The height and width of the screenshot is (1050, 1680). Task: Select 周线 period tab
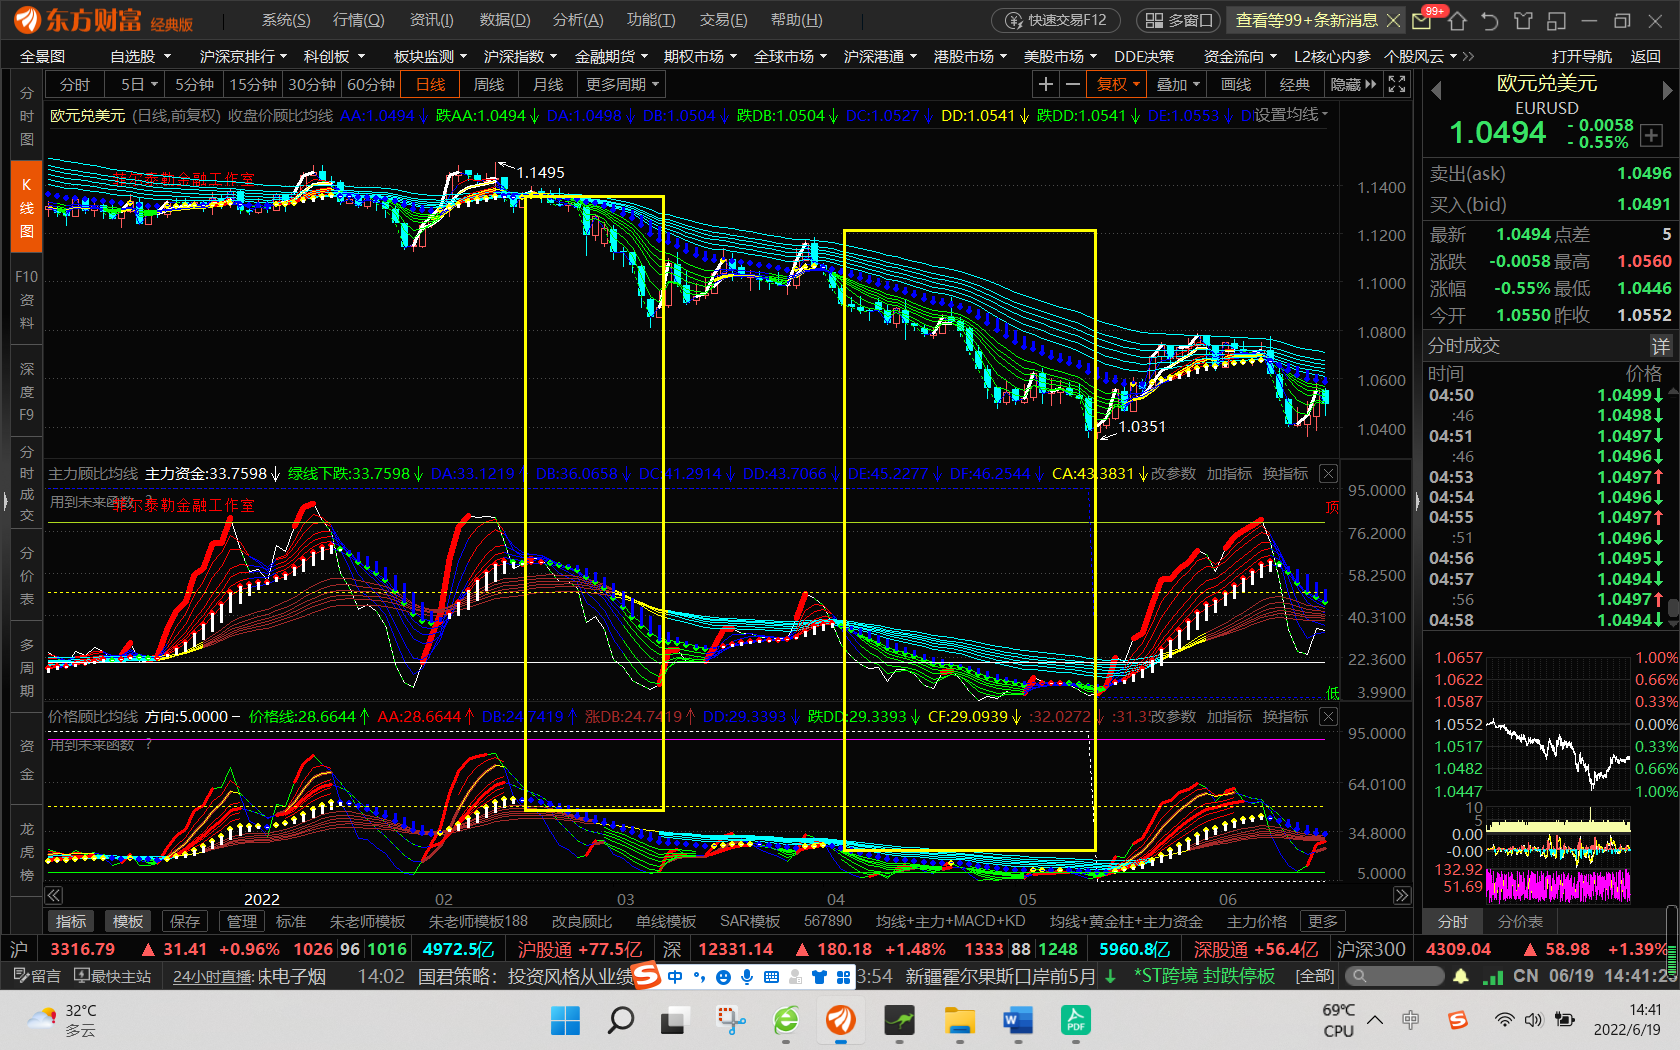click(x=489, y=85)
